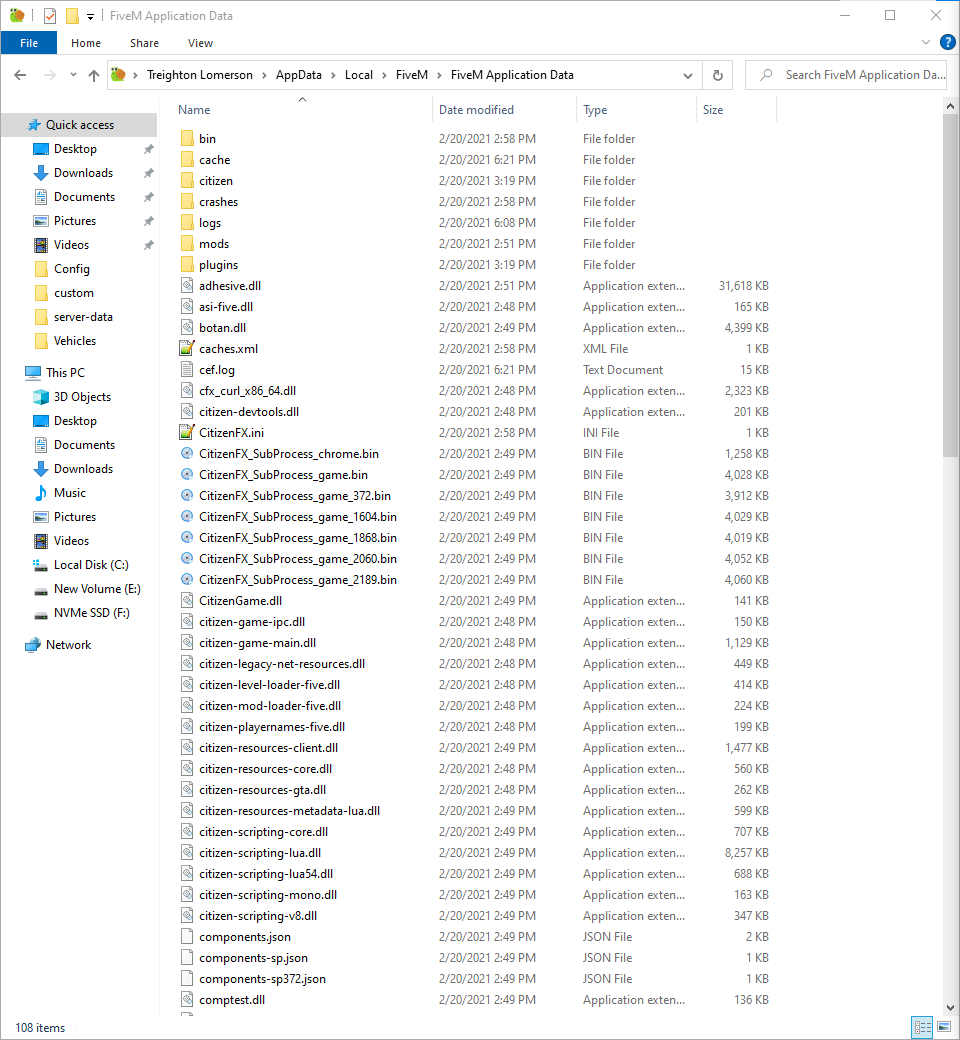This screenshot has width=960, height=1040.
Task: Expand the address bar previous locations dropdown
Action: click(x=688, y=75)
